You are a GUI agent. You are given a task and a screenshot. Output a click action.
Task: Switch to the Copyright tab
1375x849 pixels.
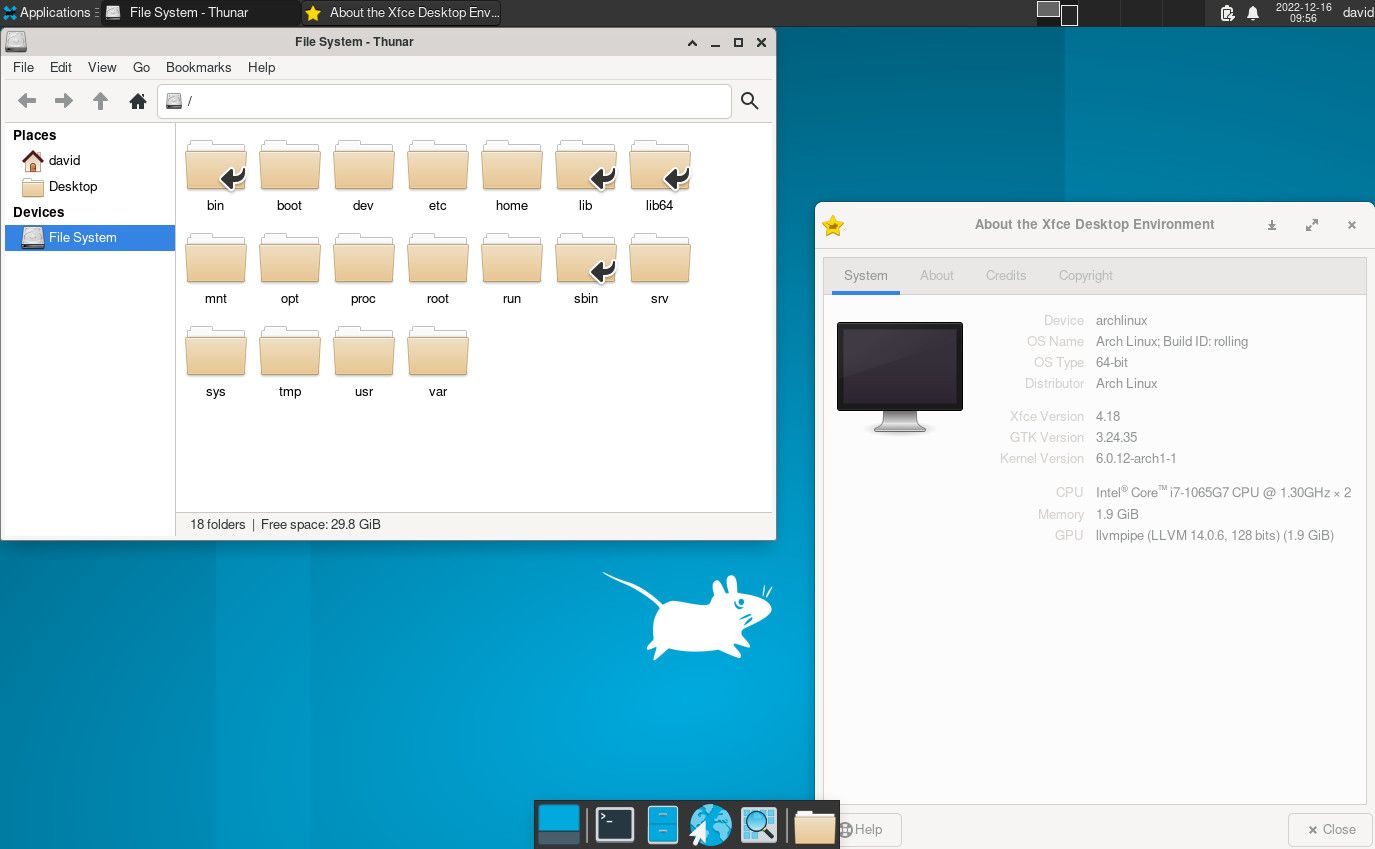coord(1085,276)
